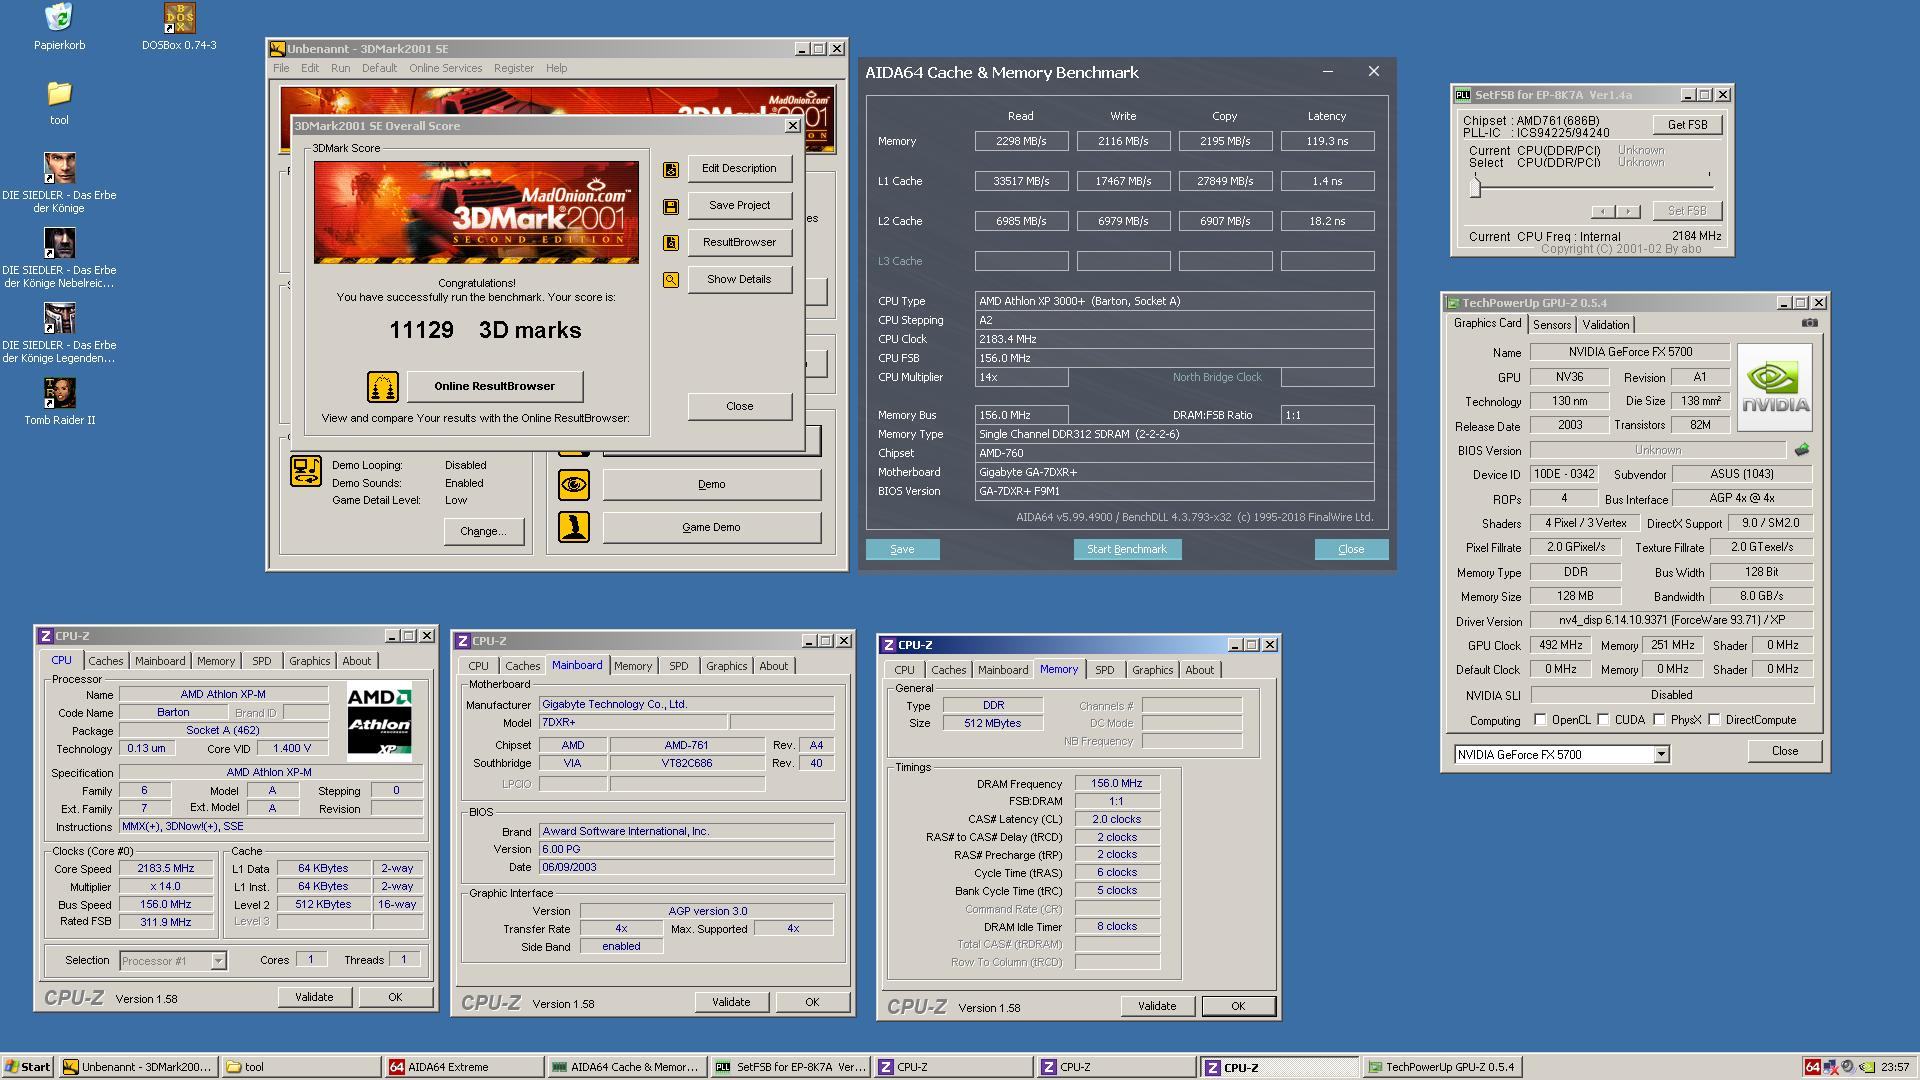Open the About tab in the first CPU-Z window
Screen dimensions: 1920x1080
click(356, 661)
